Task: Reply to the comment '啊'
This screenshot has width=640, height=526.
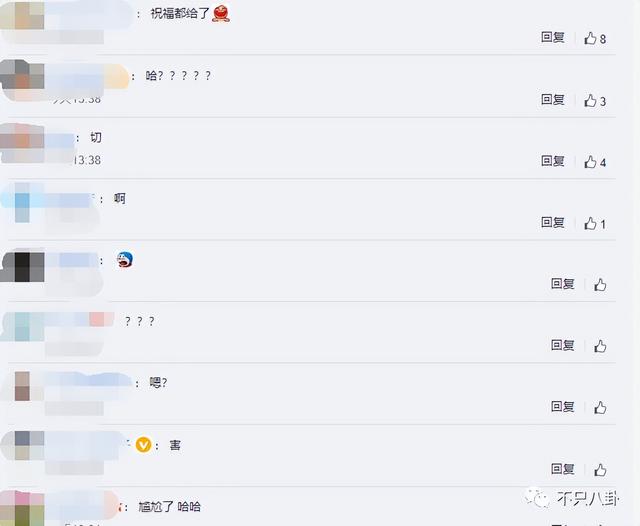Action: (553, 222)
